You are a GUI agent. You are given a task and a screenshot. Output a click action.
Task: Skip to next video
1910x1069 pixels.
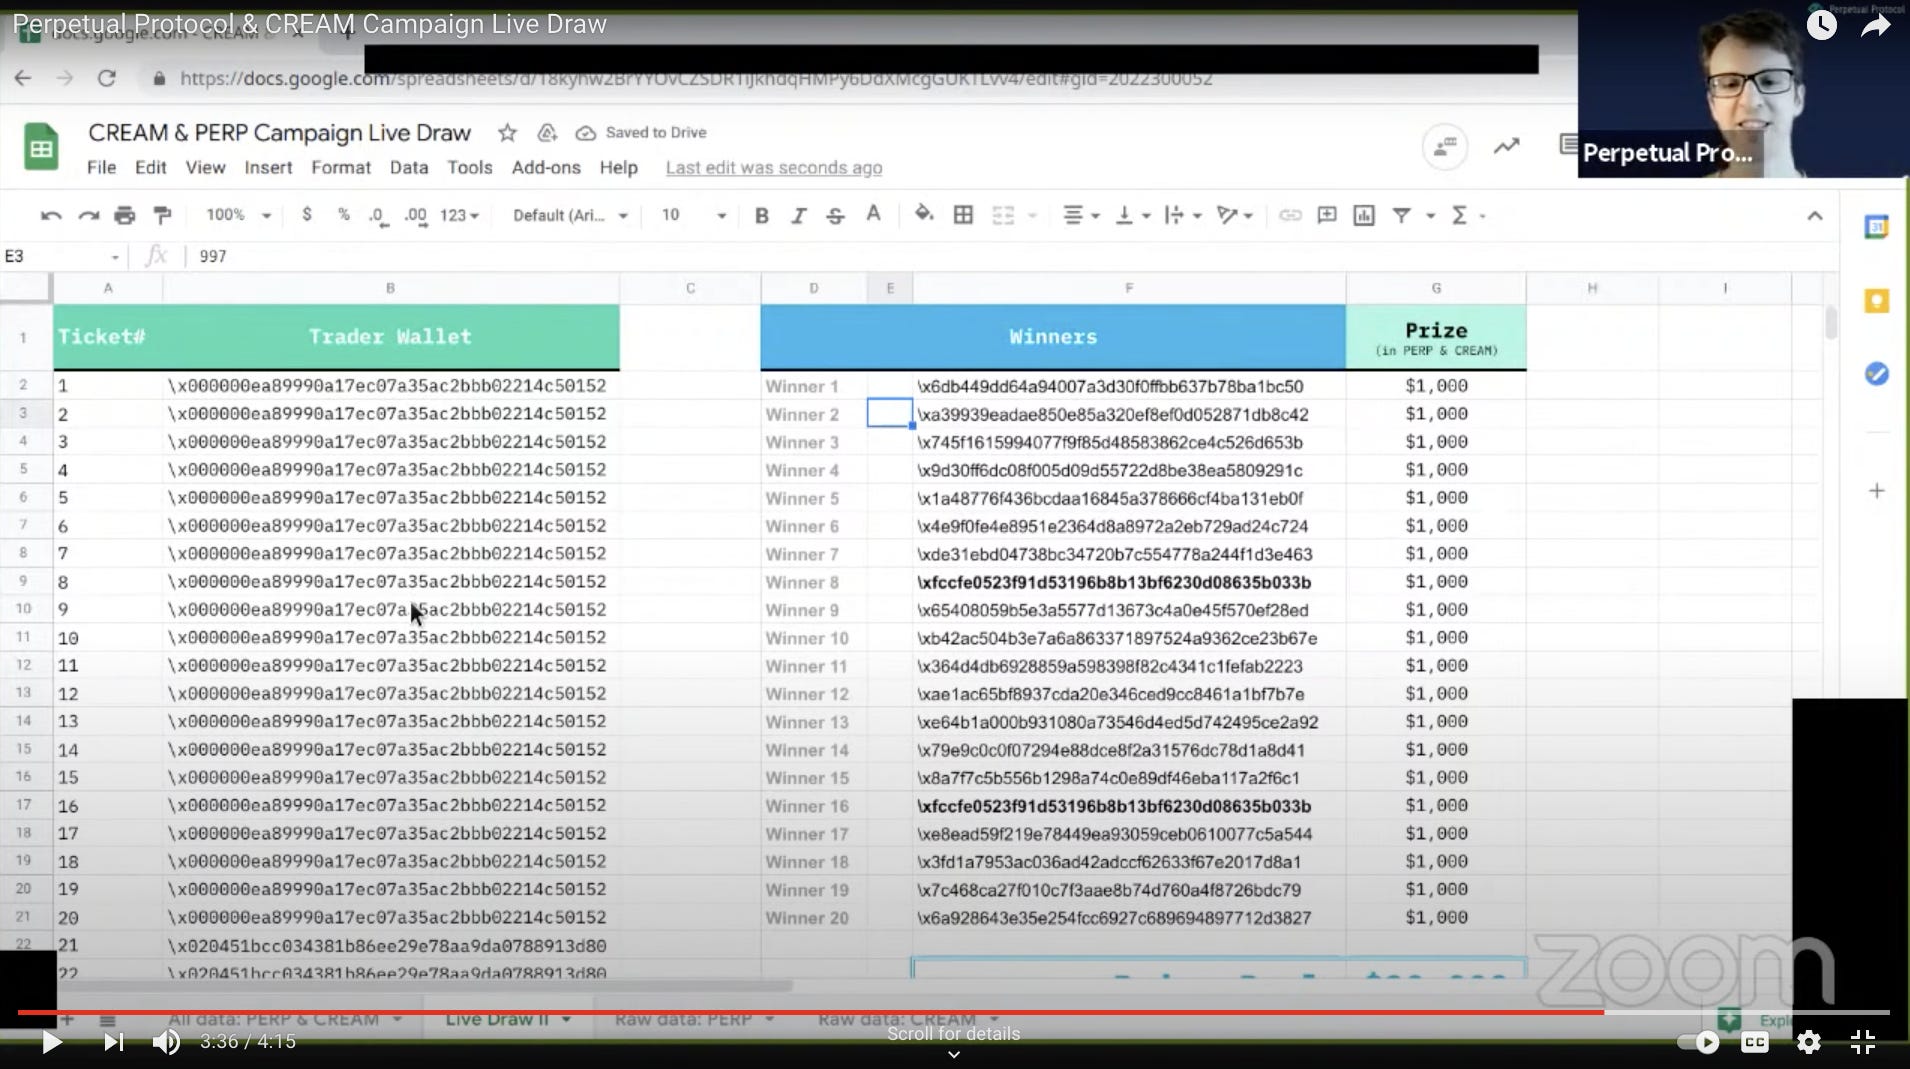[x=114, y=1042]
